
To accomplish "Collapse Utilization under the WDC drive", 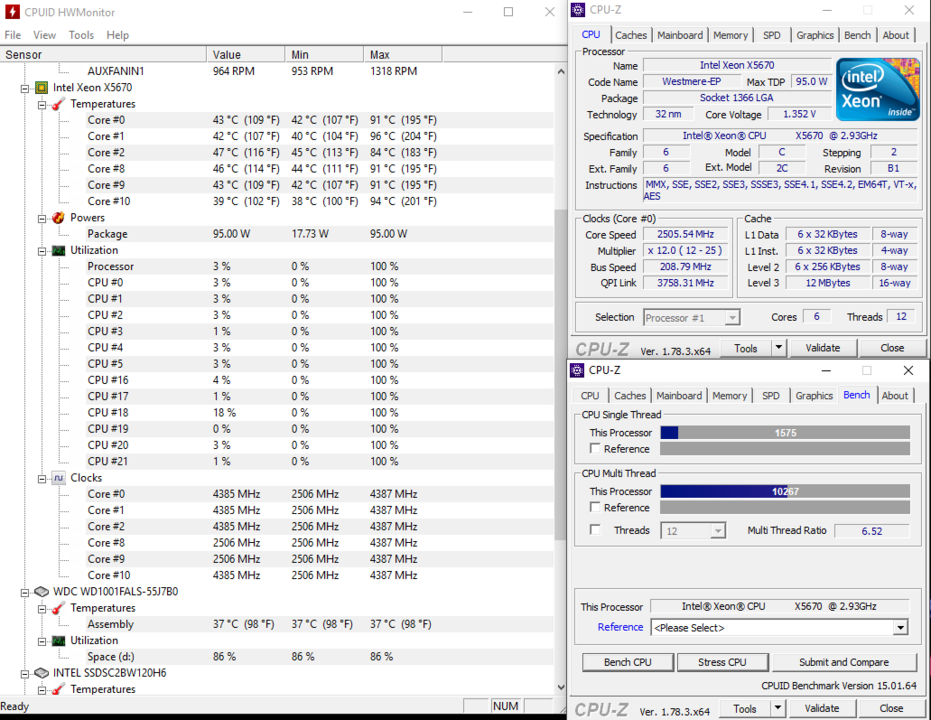I will point(42,642).
